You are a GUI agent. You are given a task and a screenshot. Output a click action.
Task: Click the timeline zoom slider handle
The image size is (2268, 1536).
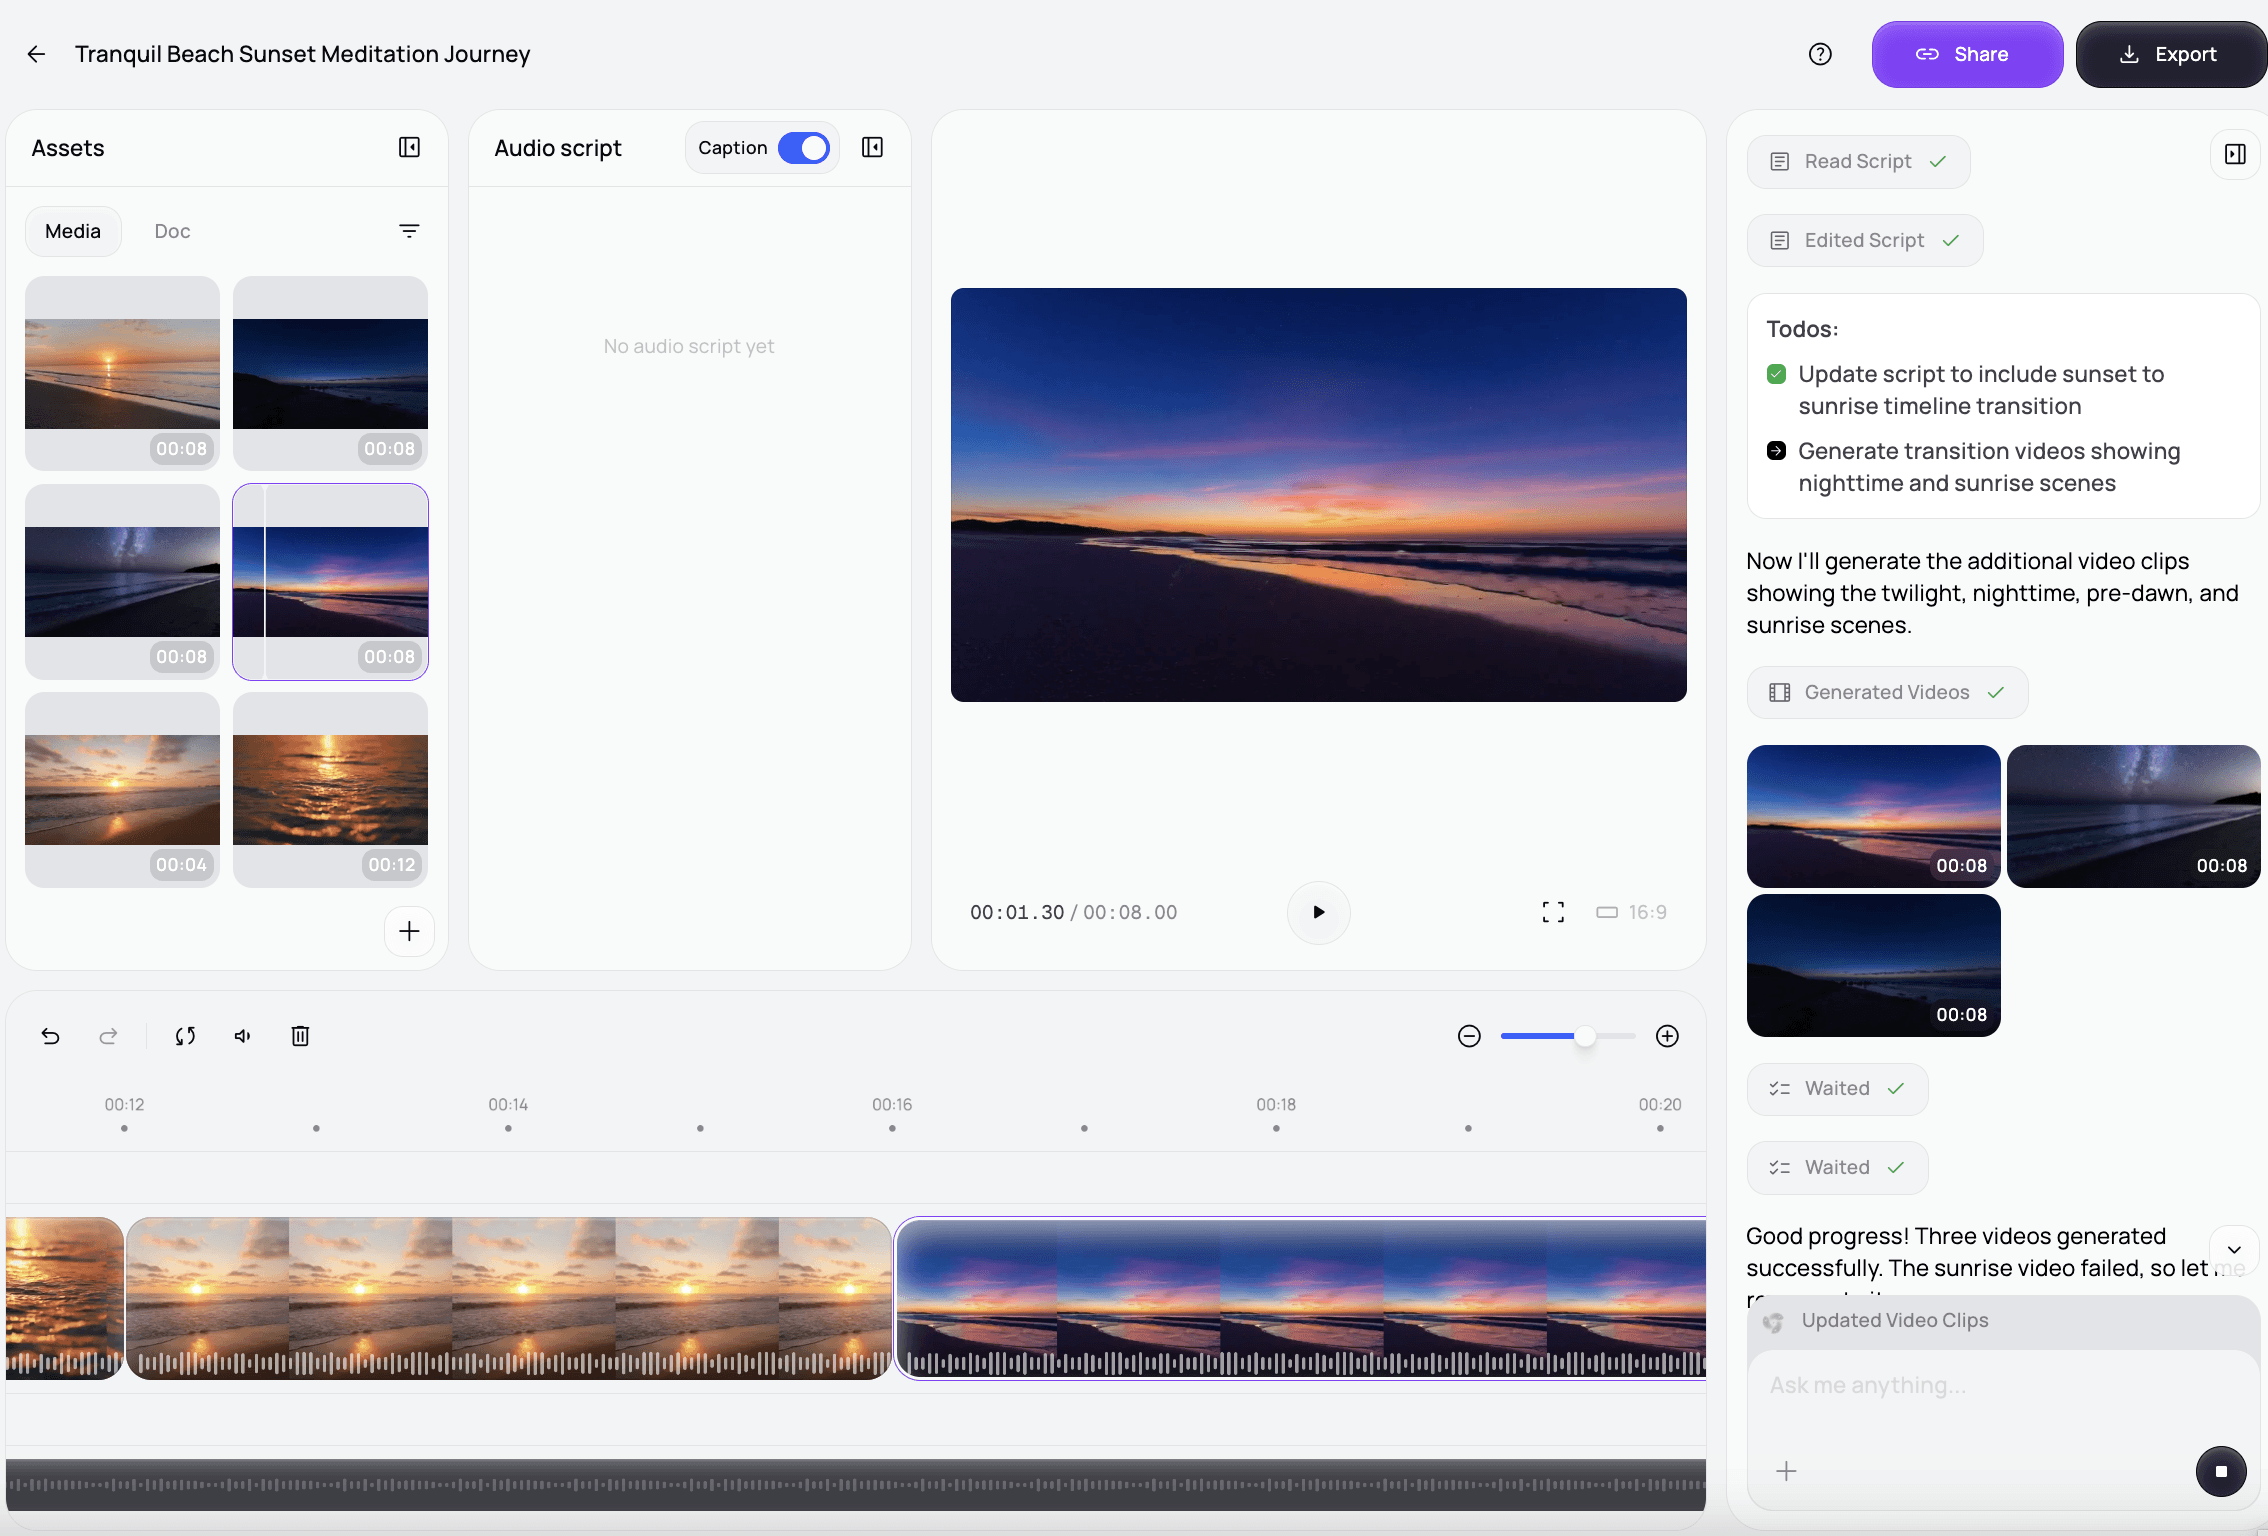pyautogui.click(x=1585, y=1036)
